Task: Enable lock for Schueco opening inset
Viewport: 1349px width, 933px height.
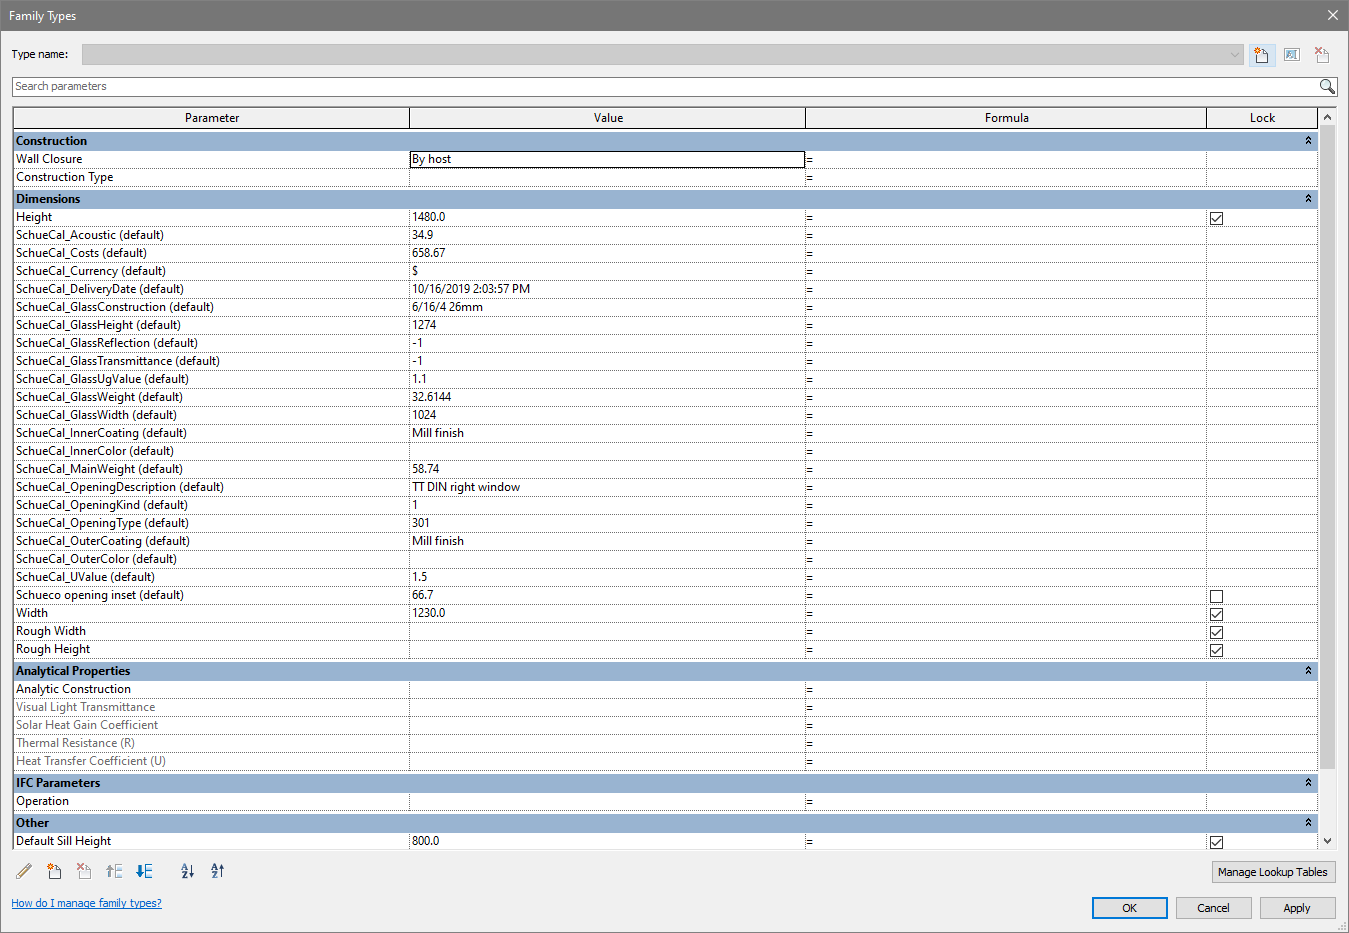Action: pyautogui.click(x=1216, y=596)
